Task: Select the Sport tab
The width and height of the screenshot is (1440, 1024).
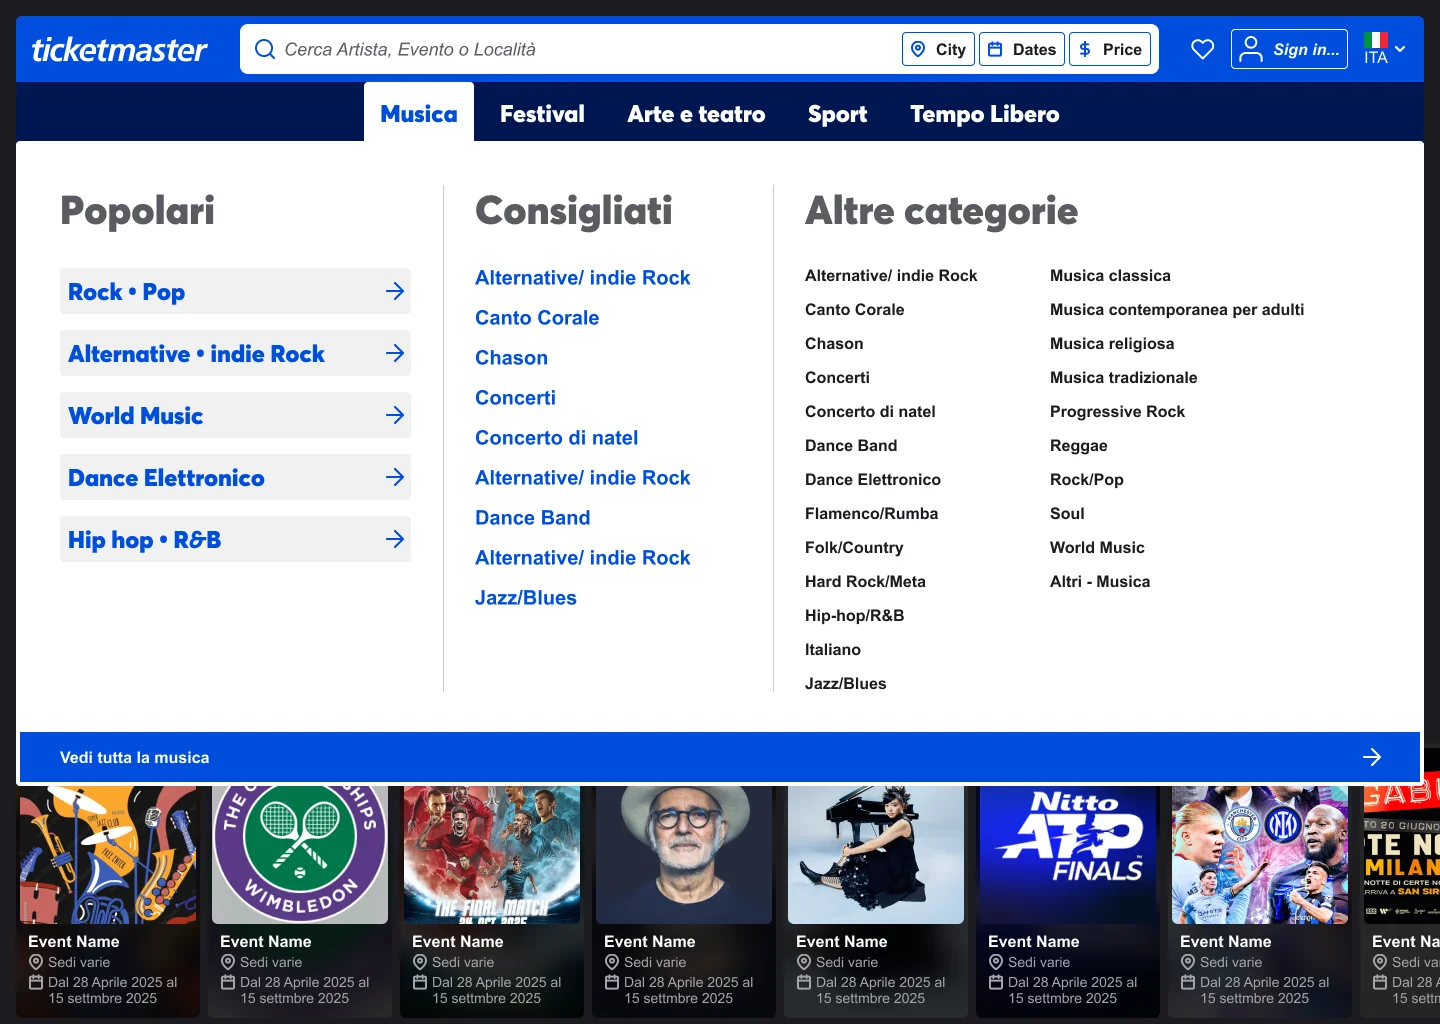Action: [837, 113]
